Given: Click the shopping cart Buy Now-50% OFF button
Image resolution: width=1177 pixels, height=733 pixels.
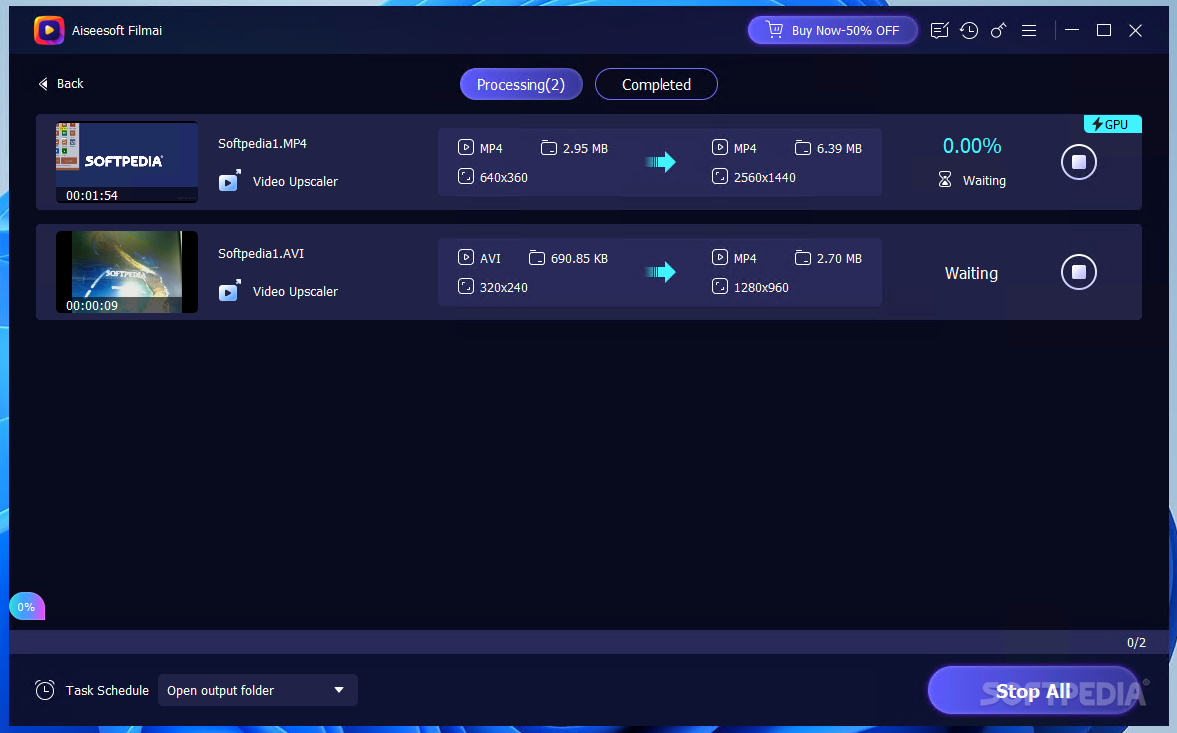Looking at the screenshot, I should (832, 30).
